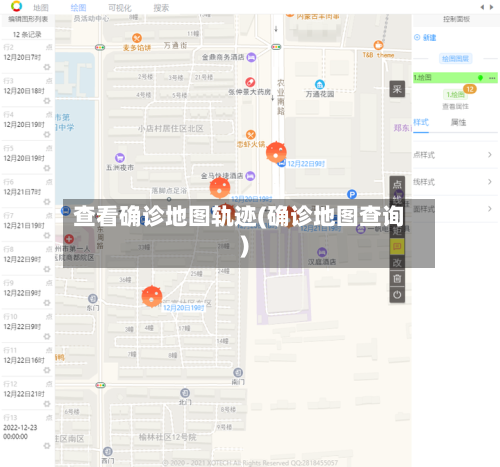The width and height of the screenshot is (500, 467).
Task: Click the 新建 create button
Action: pos(425,38)
